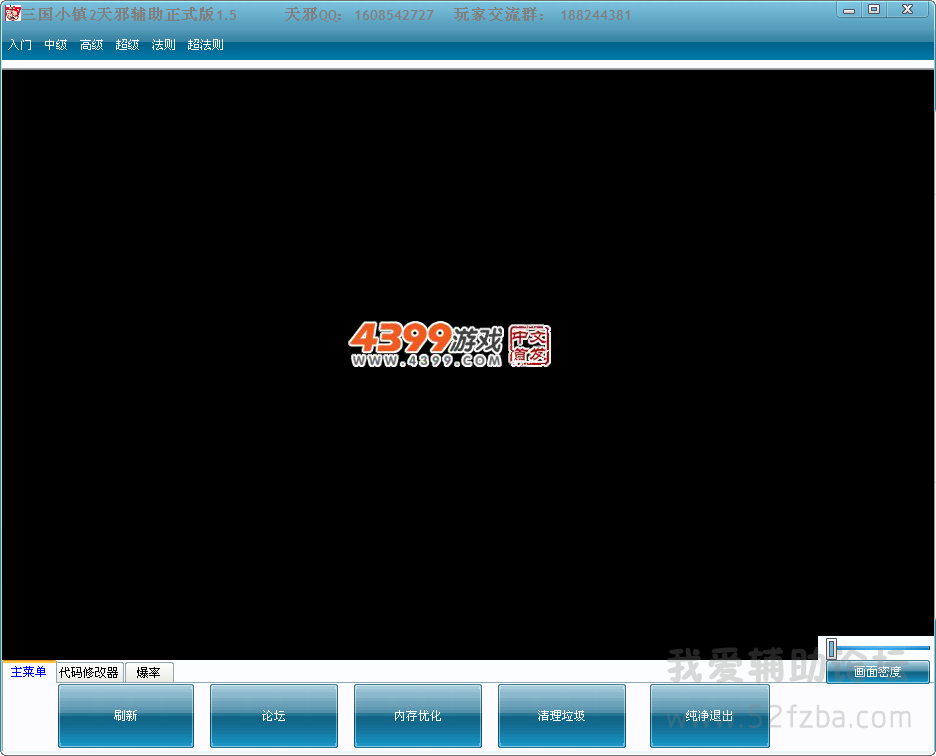Image resolution: width=936 pixels, height=756 pixels.
Task: Open the 论坛 button
Action: coord(274,715)
